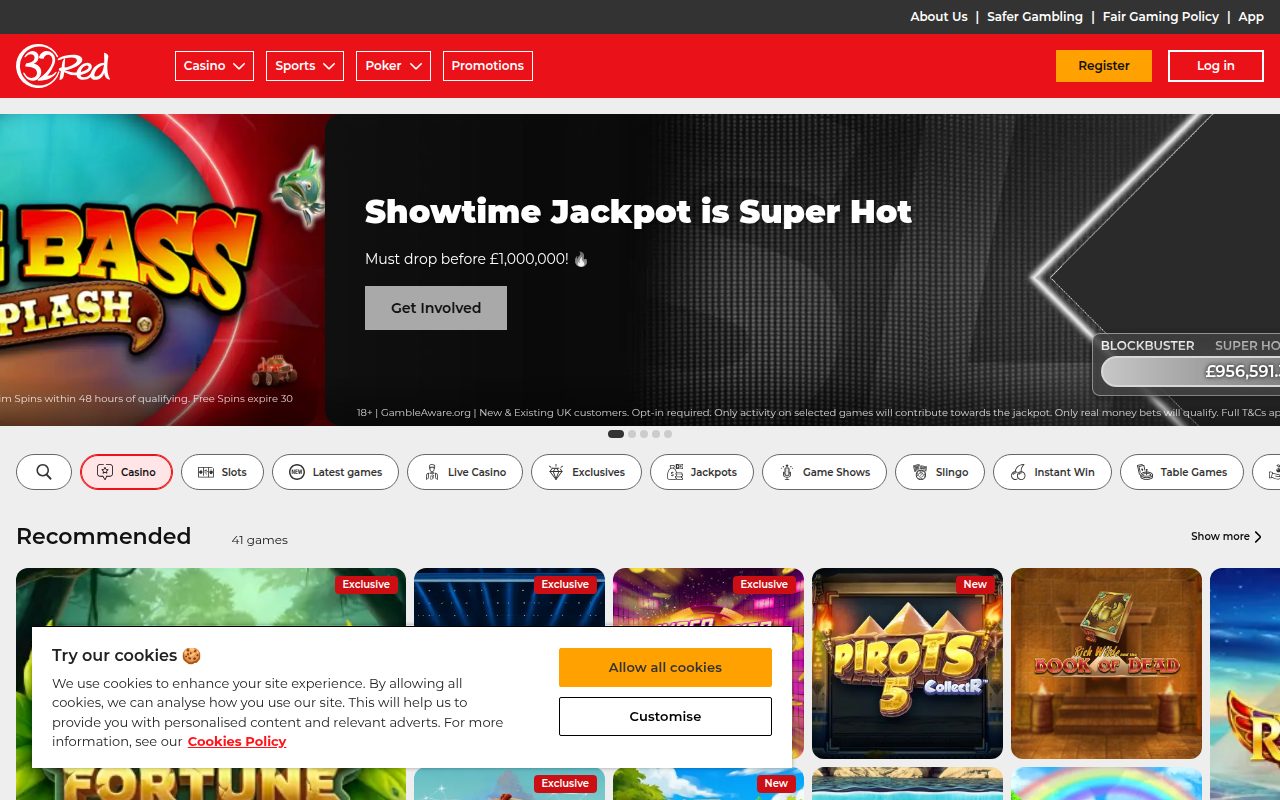Click the '41 games' count text
1280x800 pixels.
260,540
